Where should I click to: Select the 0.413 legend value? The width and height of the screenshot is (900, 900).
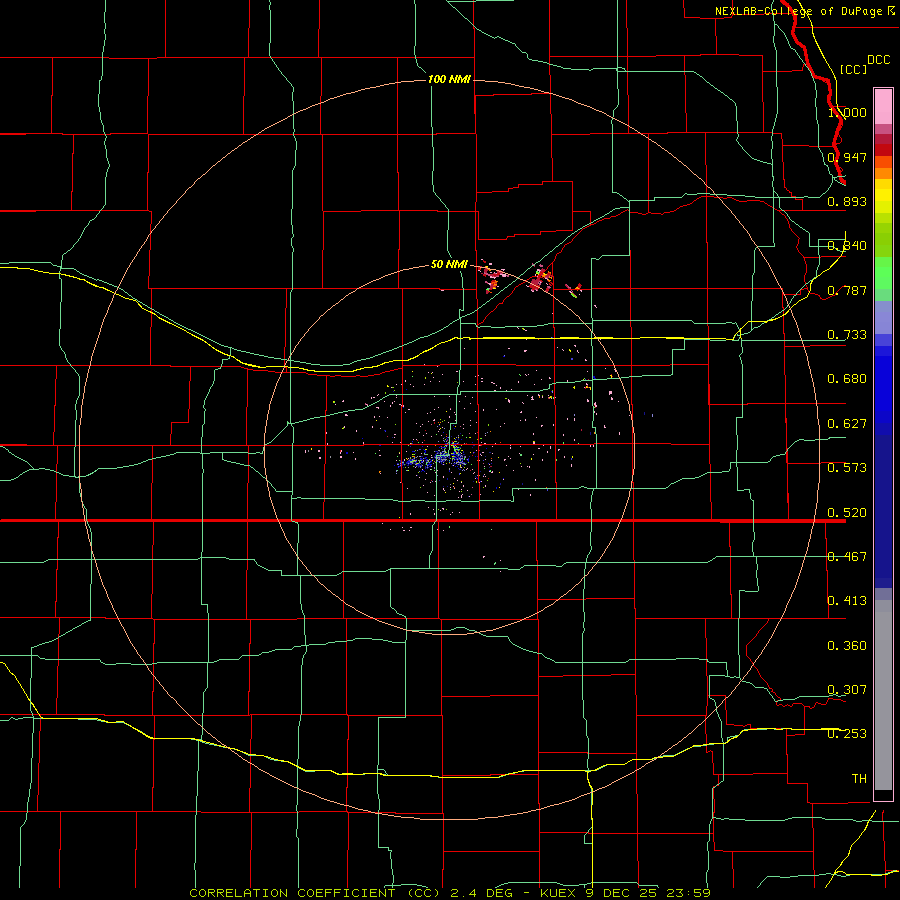pos(847,601)
